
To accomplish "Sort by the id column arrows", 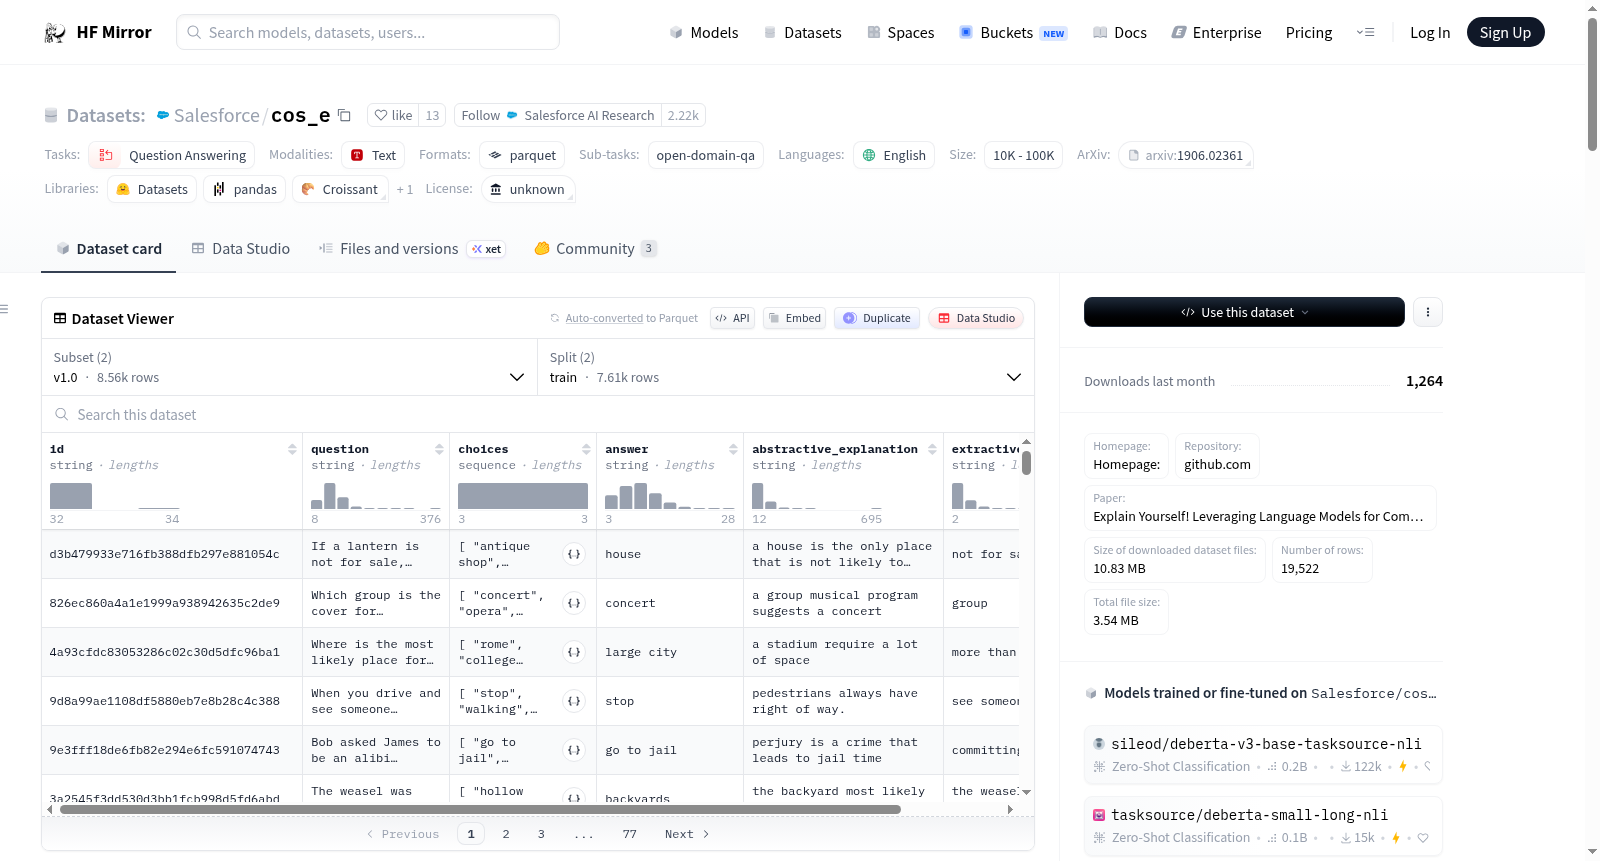I will (x=292, y=449).
